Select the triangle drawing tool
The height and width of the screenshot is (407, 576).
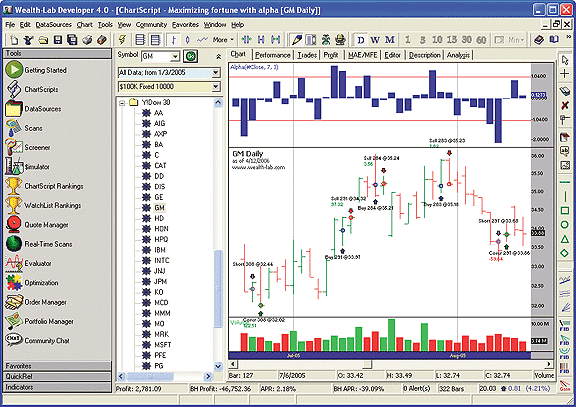pos(565,239)
